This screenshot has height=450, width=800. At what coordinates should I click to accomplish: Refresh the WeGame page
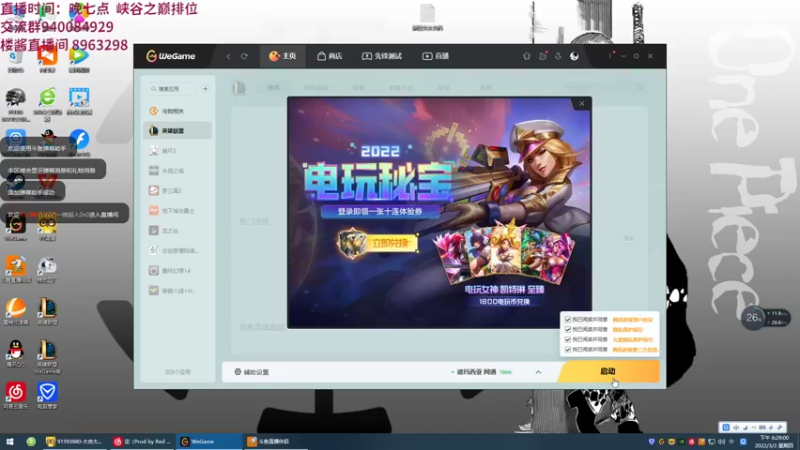coord(244,56)
